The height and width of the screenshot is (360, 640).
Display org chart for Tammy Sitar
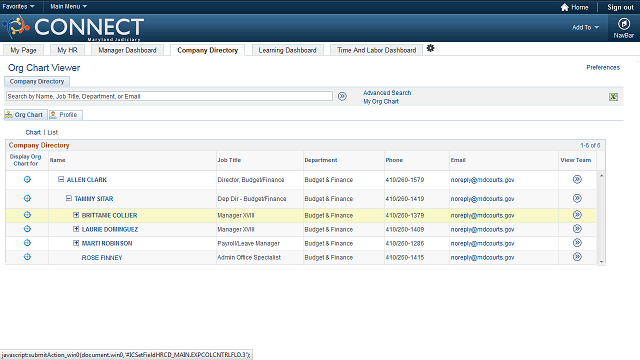27,198
